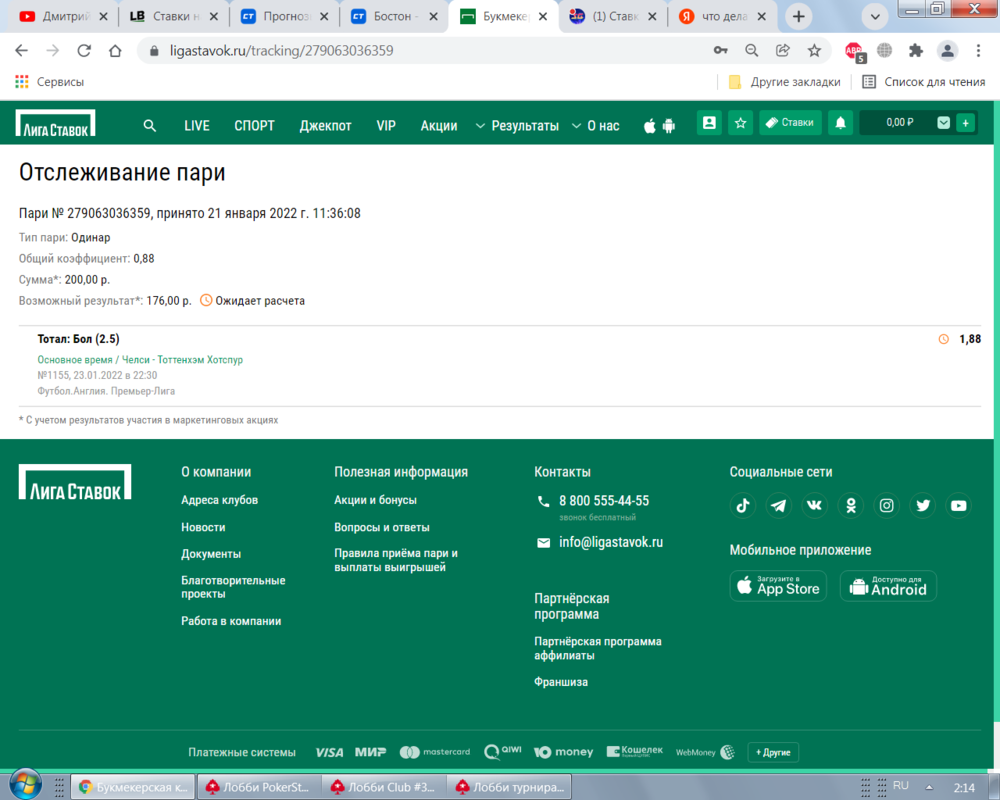Open the Список для чтения reading list
The image size is (1000, 800).
tap(923, 82)
